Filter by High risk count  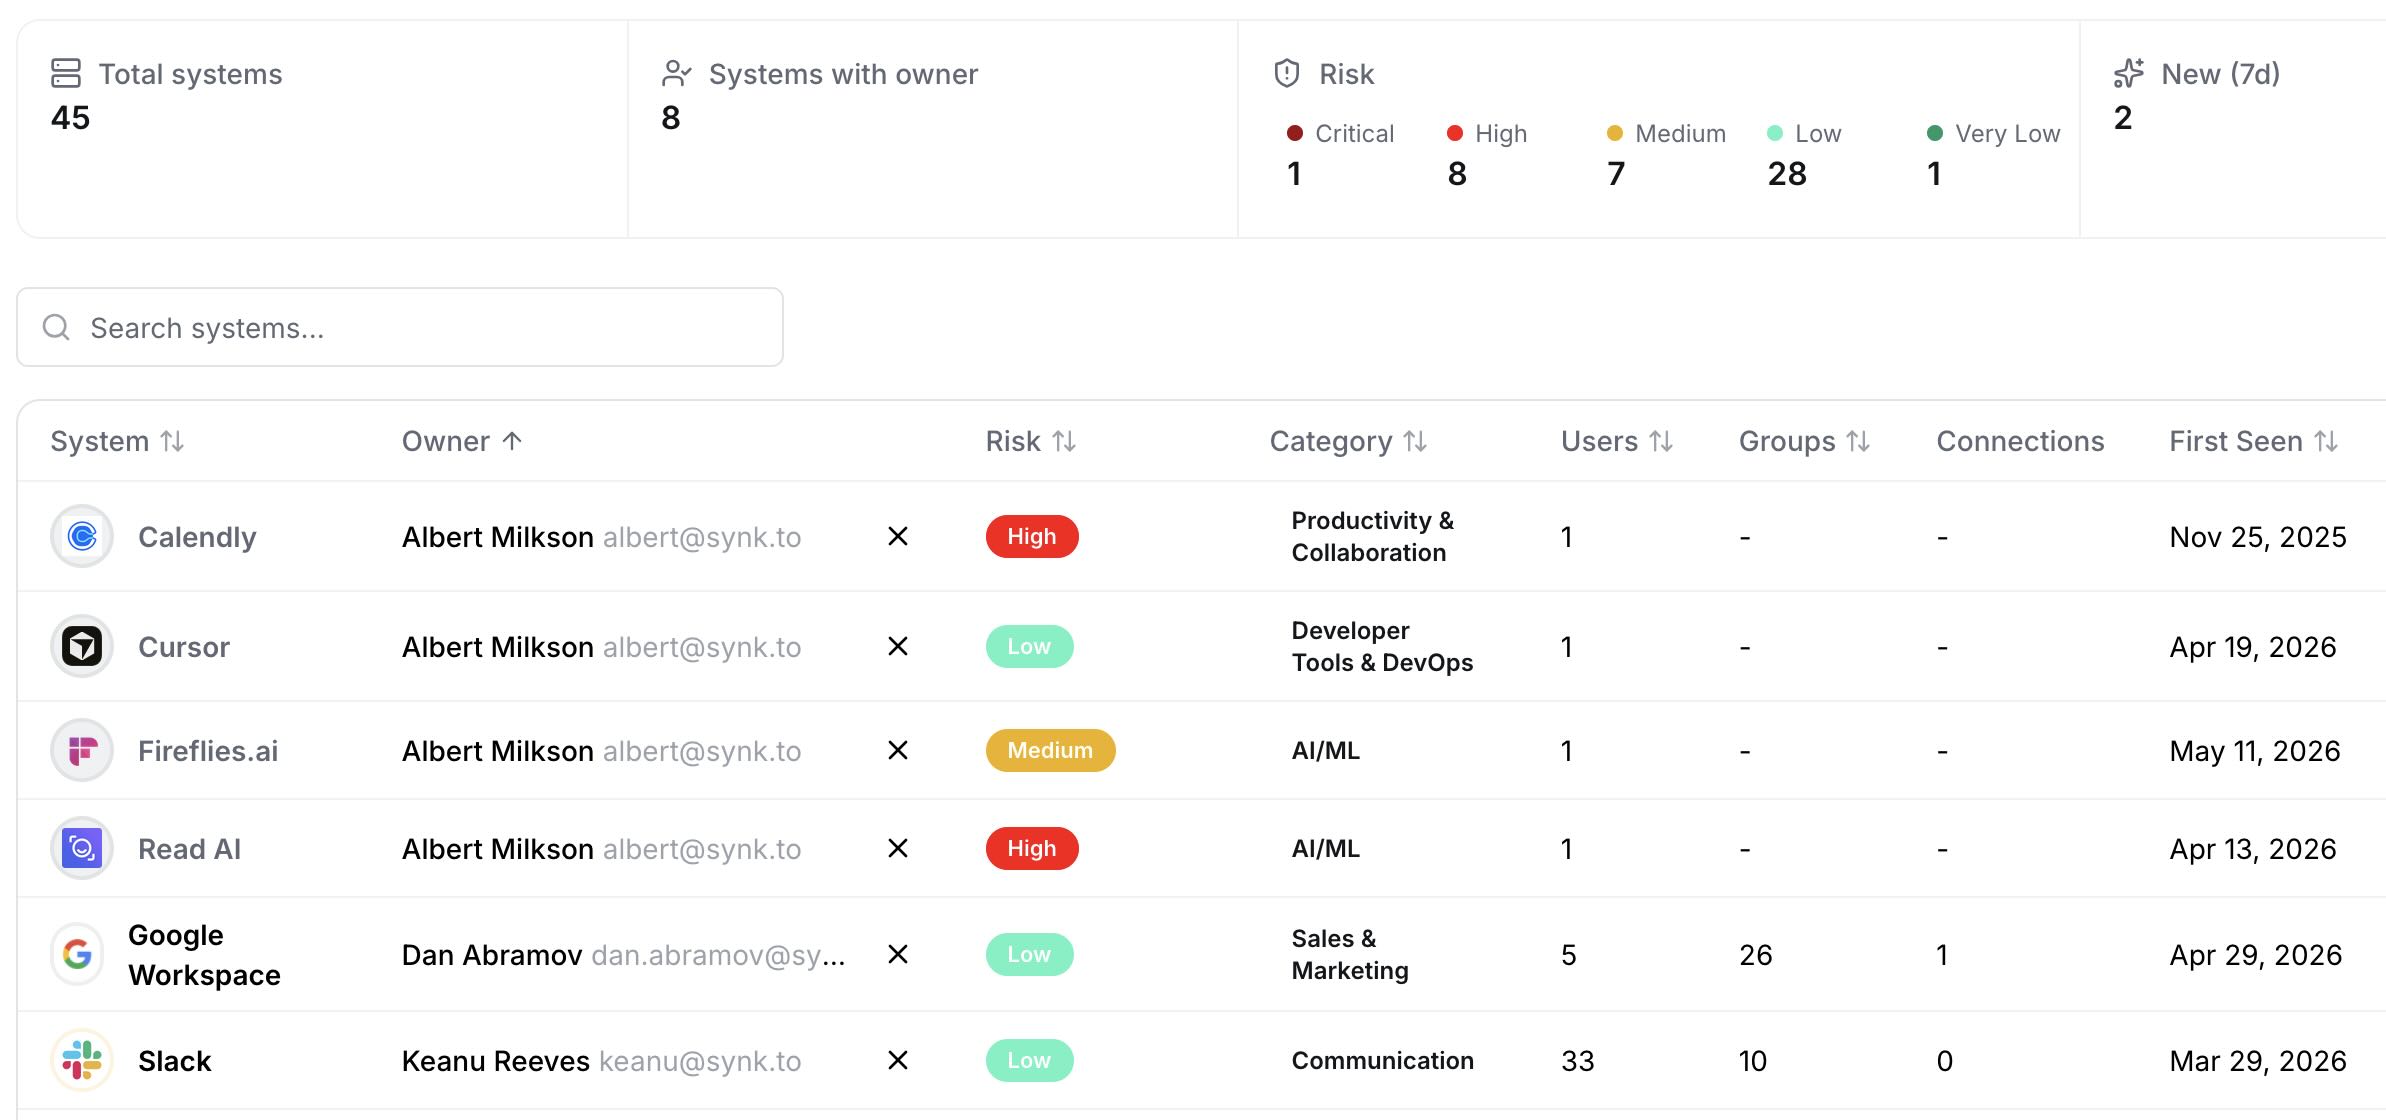pyautogui.click(x=1487, y=154)
